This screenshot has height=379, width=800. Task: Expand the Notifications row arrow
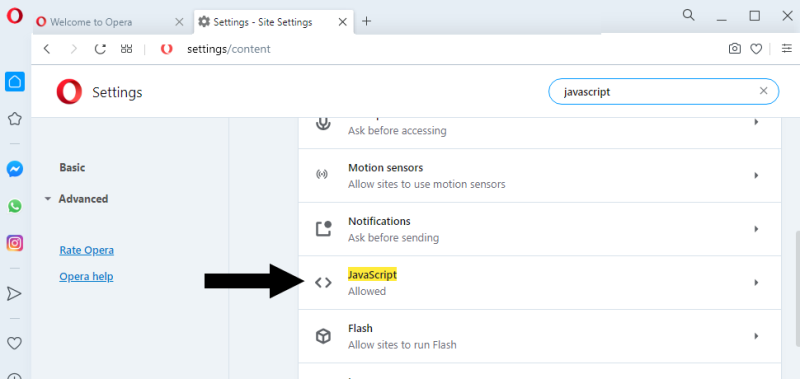click(756, 229)
